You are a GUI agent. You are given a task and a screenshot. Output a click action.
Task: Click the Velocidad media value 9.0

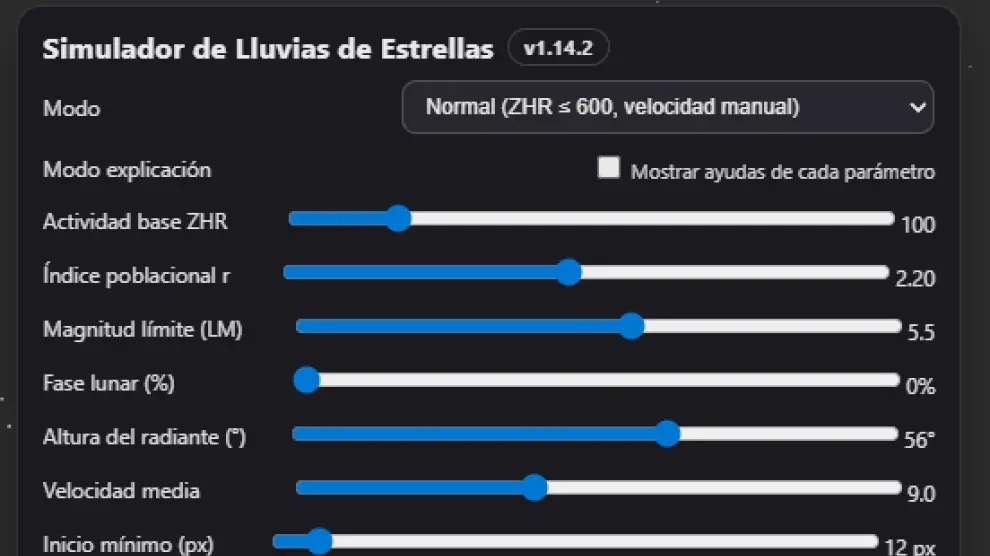coord(919,494)
